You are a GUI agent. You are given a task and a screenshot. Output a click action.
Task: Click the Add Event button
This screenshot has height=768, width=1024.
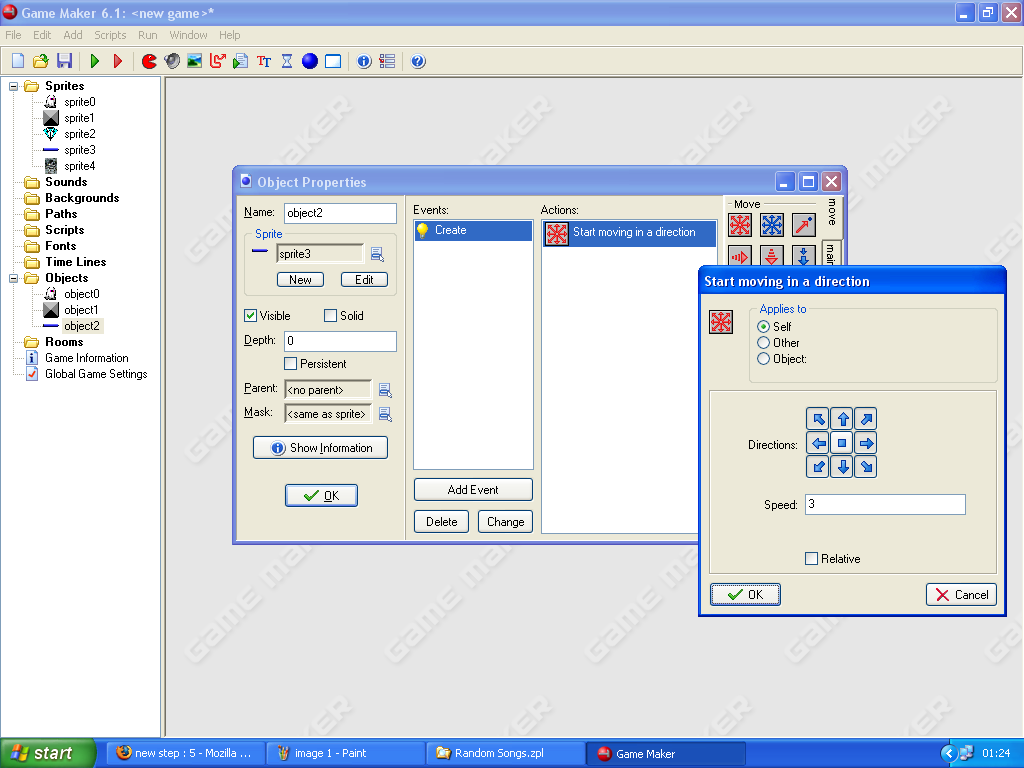473,490
